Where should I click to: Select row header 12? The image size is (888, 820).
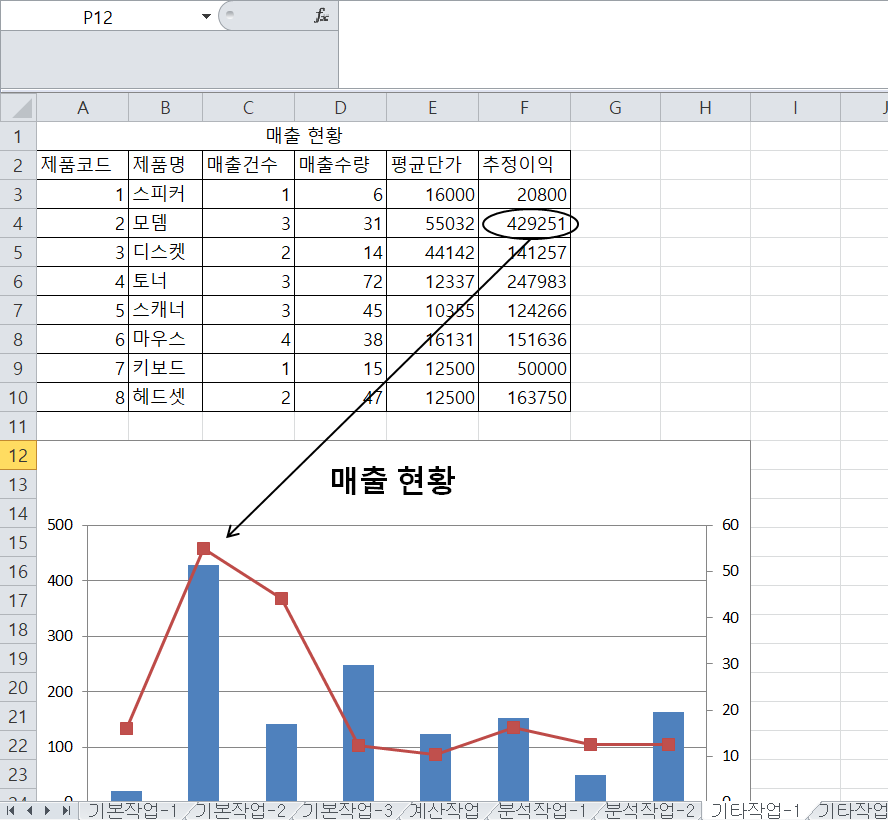(x=19, y=456)
